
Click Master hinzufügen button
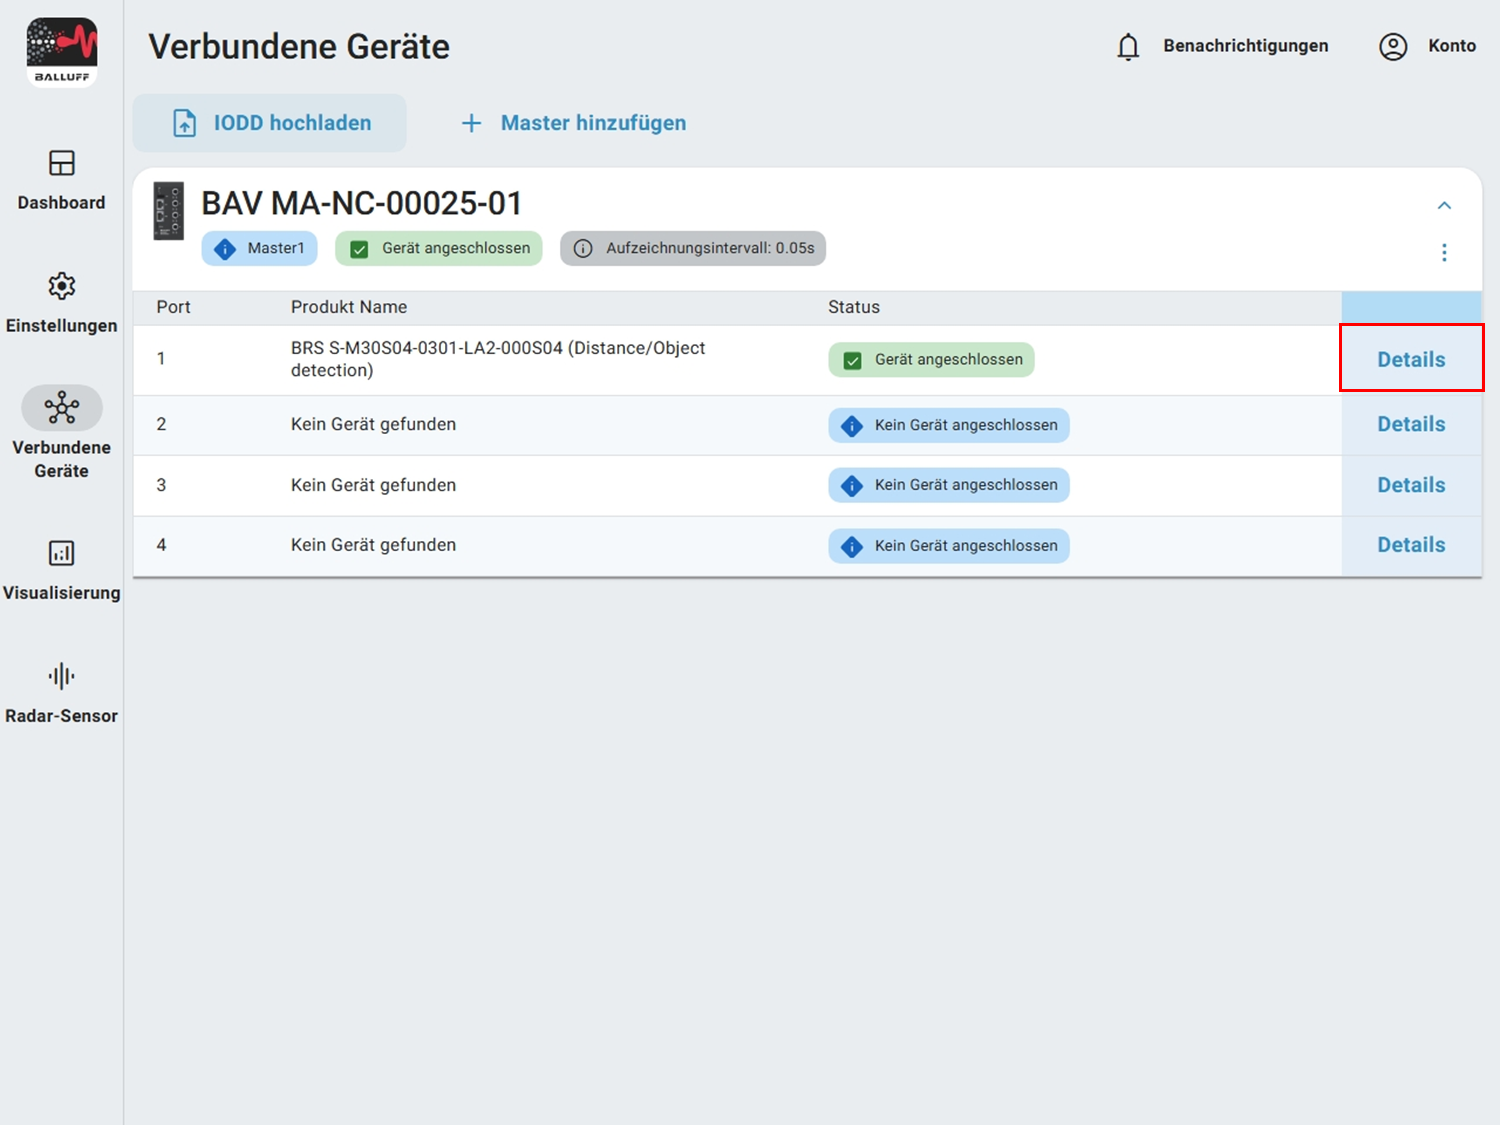coord(573,123)
